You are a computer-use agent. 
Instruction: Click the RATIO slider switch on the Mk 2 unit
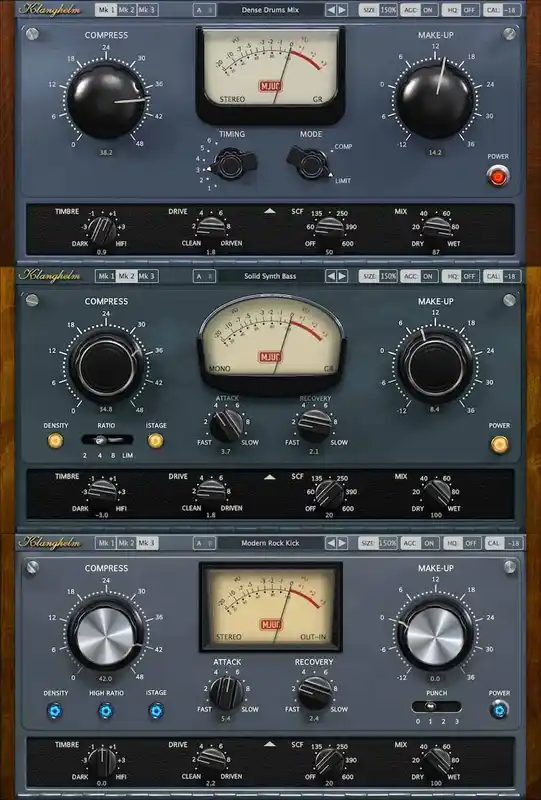107,440
